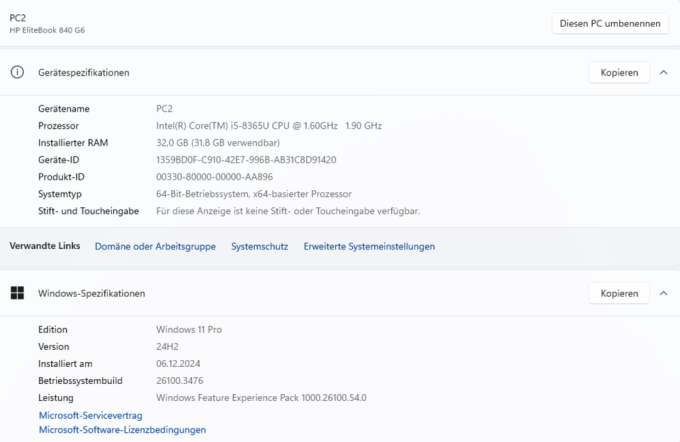Click the Gerätespezifikationen section header

[x=340, y=72]
